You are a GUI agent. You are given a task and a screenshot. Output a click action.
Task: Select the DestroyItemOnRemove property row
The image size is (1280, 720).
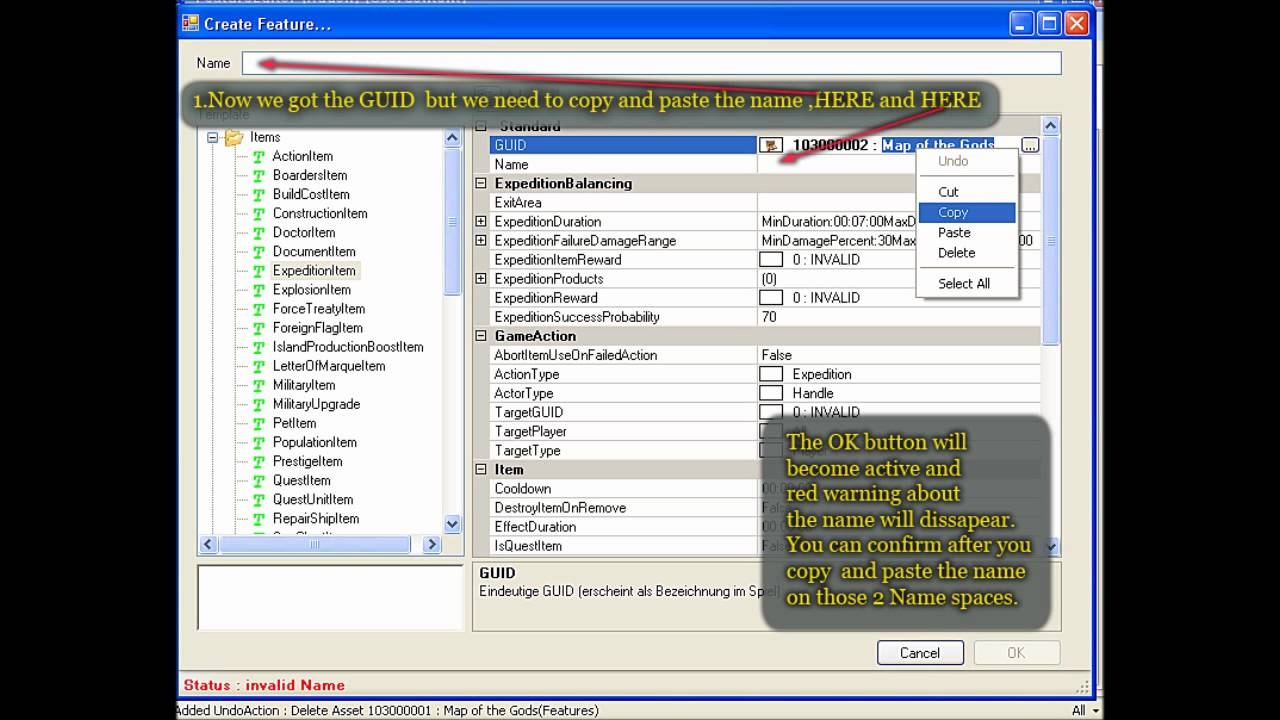click(x=765, y=507)
